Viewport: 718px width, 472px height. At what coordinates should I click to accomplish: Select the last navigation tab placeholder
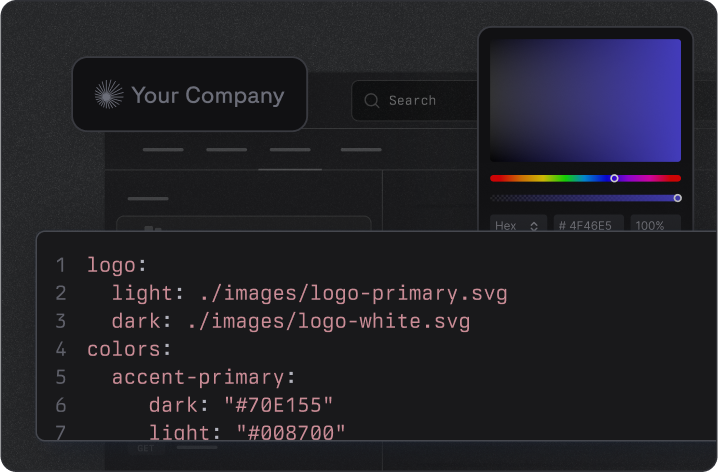point(361,150)
